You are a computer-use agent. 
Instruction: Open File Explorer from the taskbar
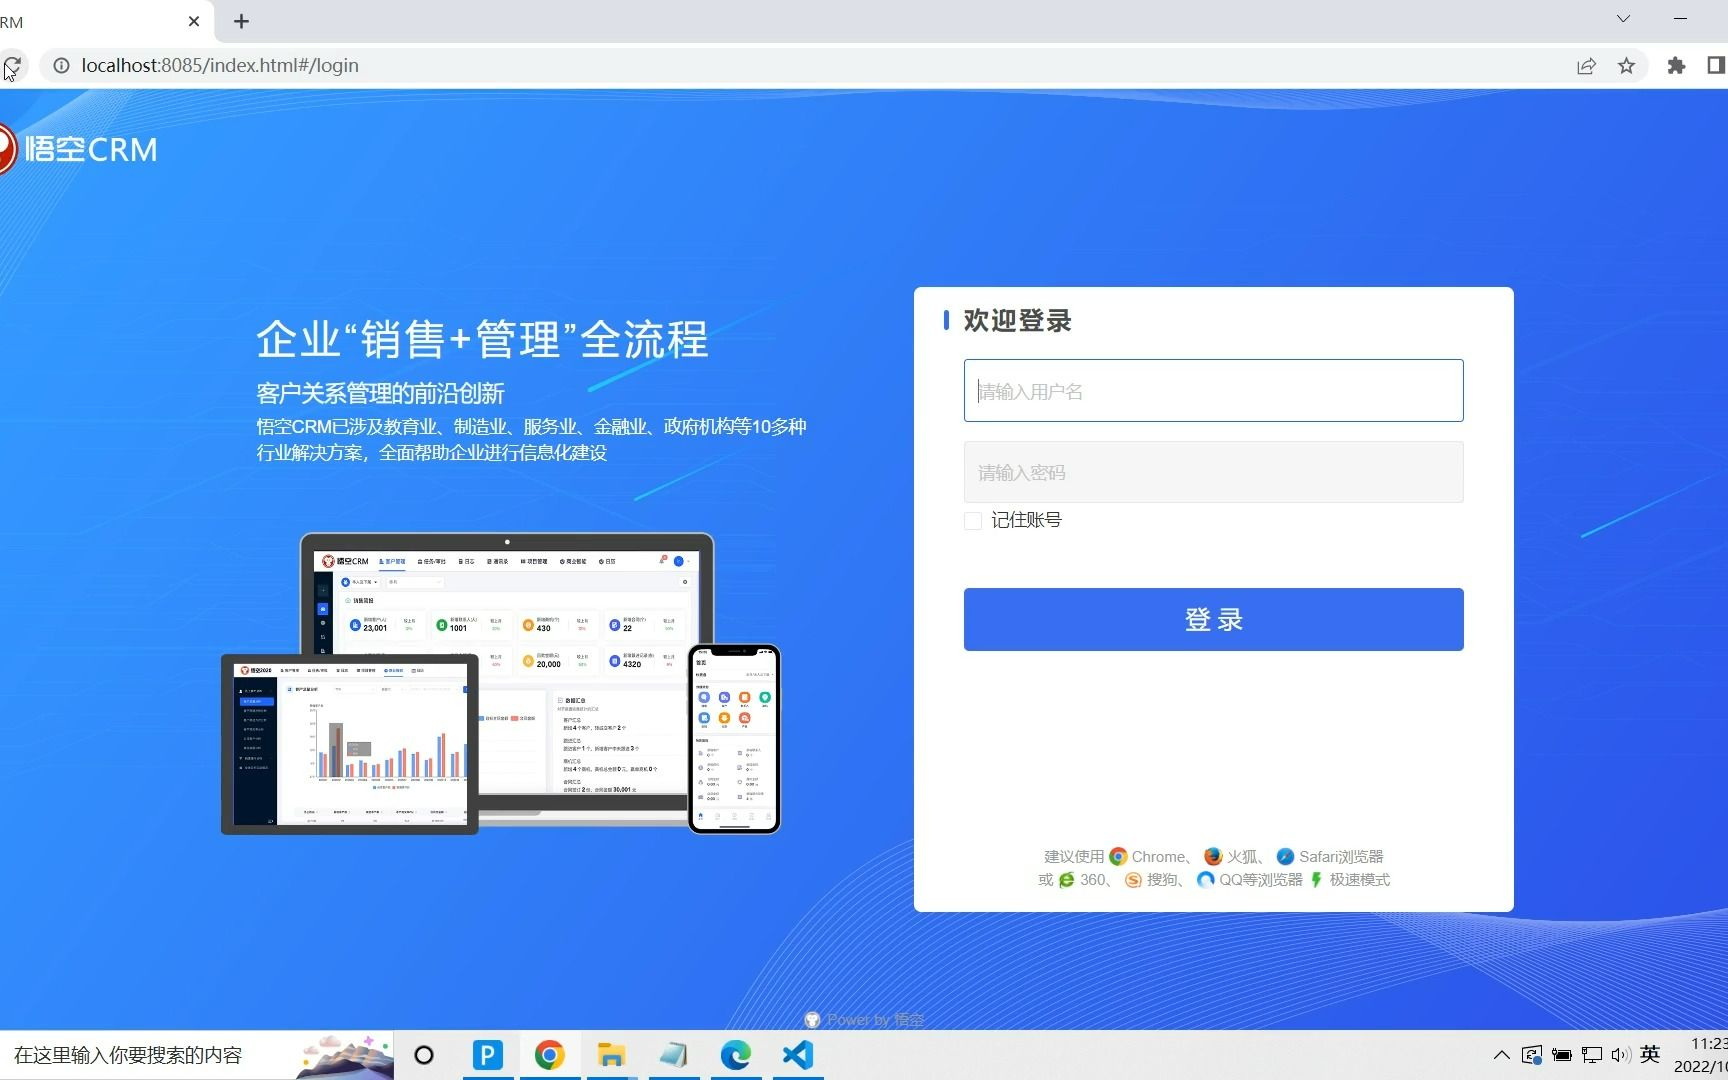611,1055
